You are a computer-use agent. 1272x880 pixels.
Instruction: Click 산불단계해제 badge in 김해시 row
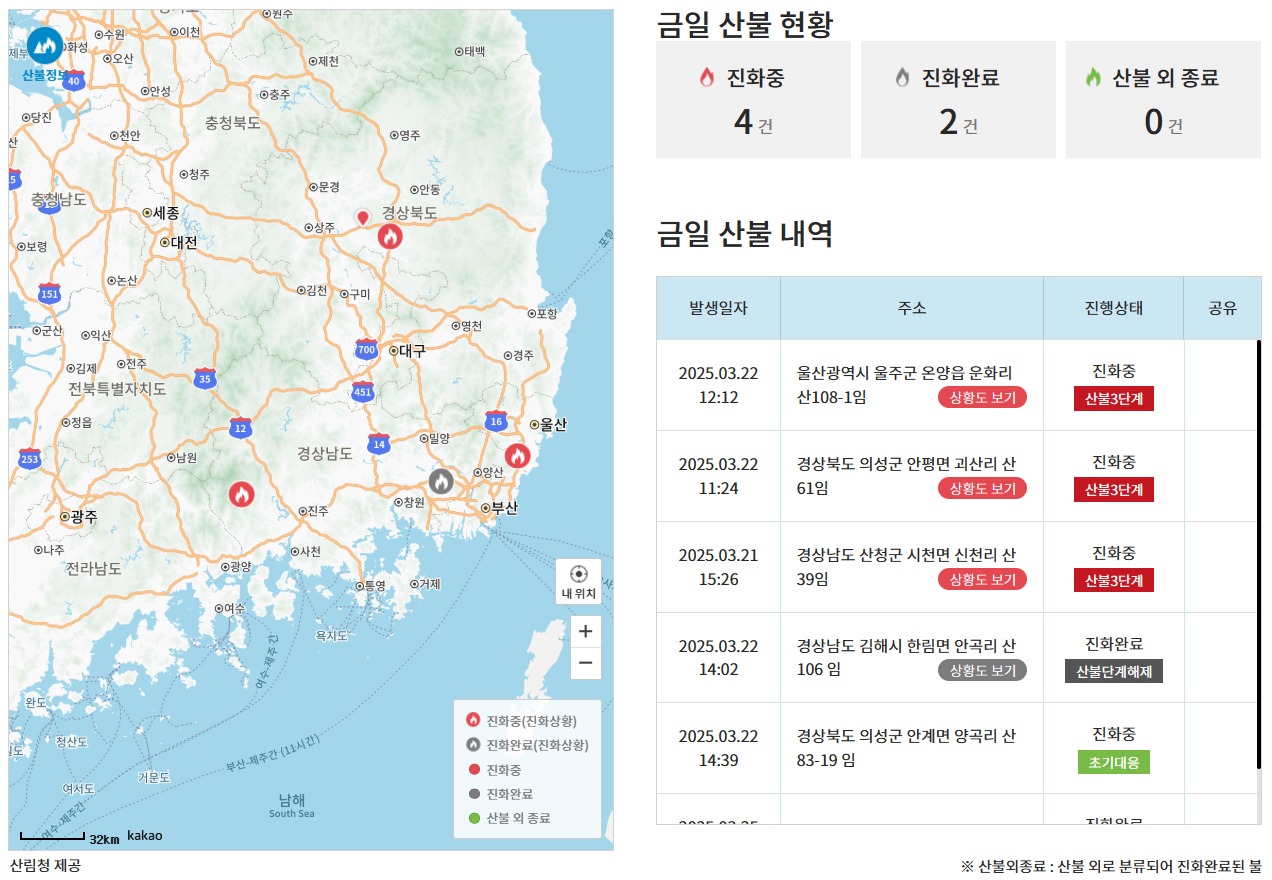1114,671
